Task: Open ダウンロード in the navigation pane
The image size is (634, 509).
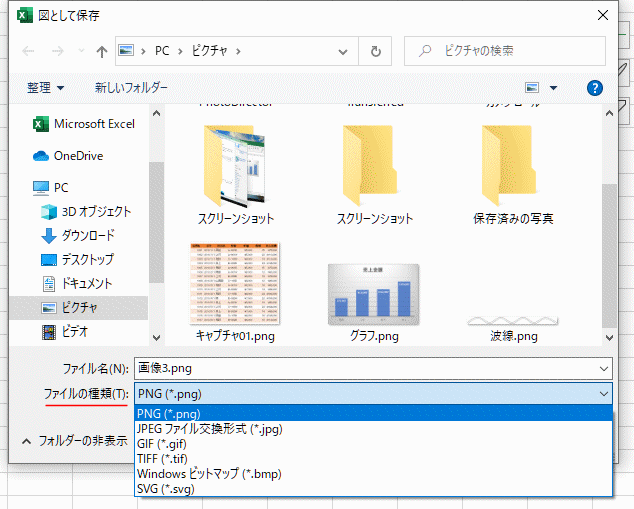Action: (x=78, y=235)
